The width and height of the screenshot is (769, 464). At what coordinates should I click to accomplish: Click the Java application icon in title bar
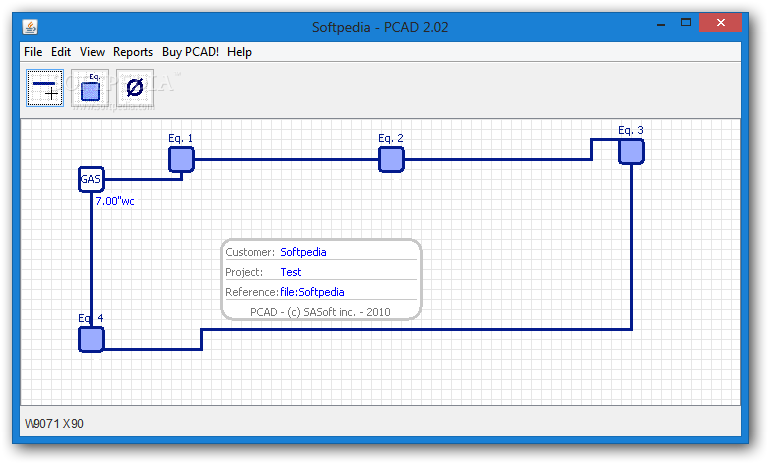pos(30,26)
